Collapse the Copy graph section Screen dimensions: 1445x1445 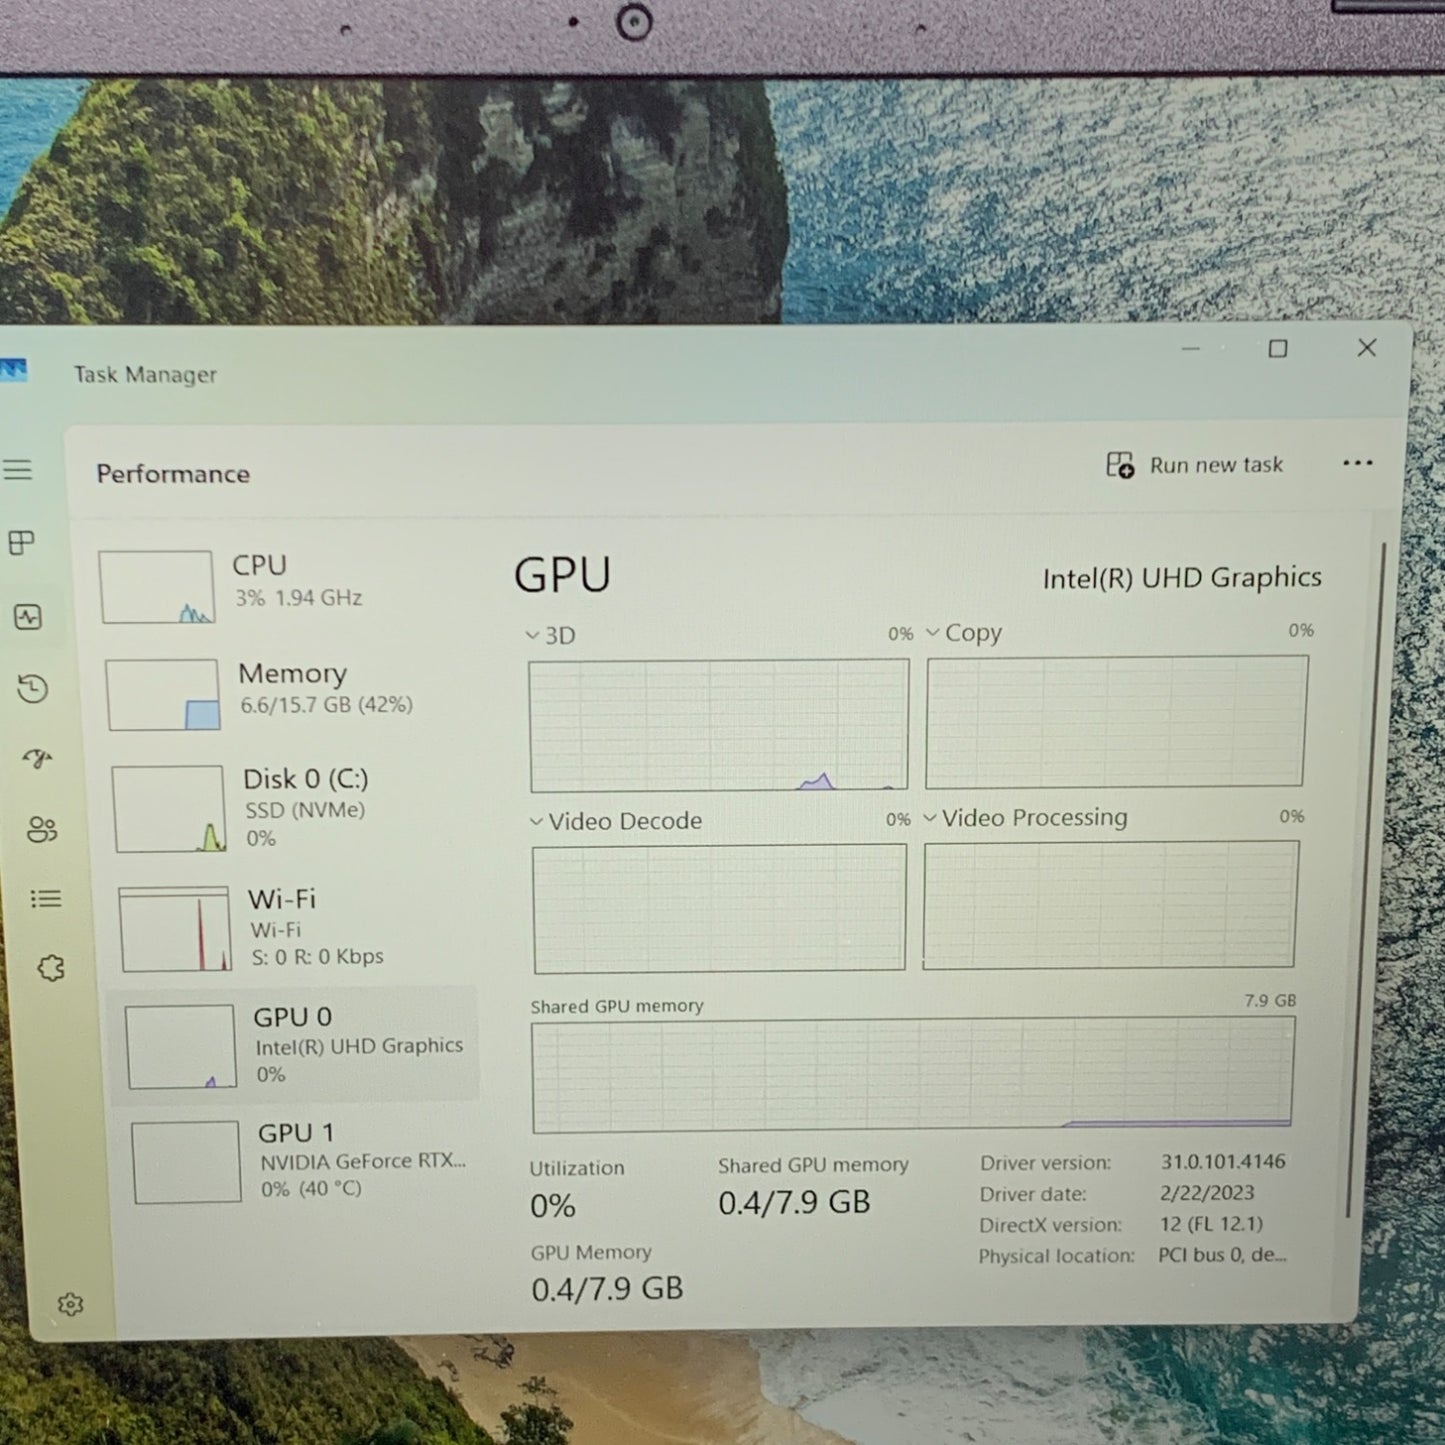(933, 632)
